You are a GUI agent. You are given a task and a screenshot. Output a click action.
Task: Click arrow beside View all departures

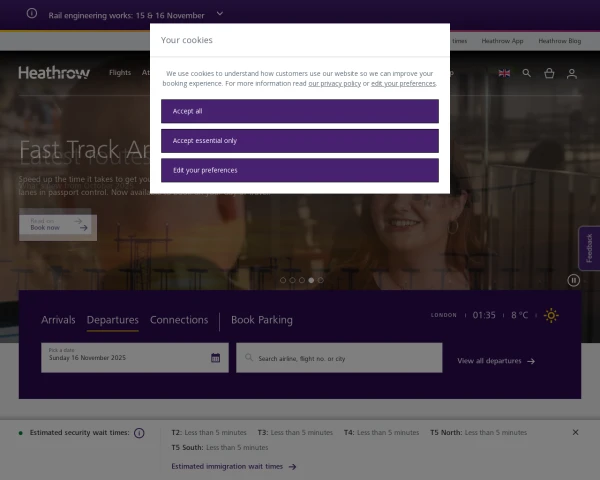pyautogui.click(x=531, y=361)
